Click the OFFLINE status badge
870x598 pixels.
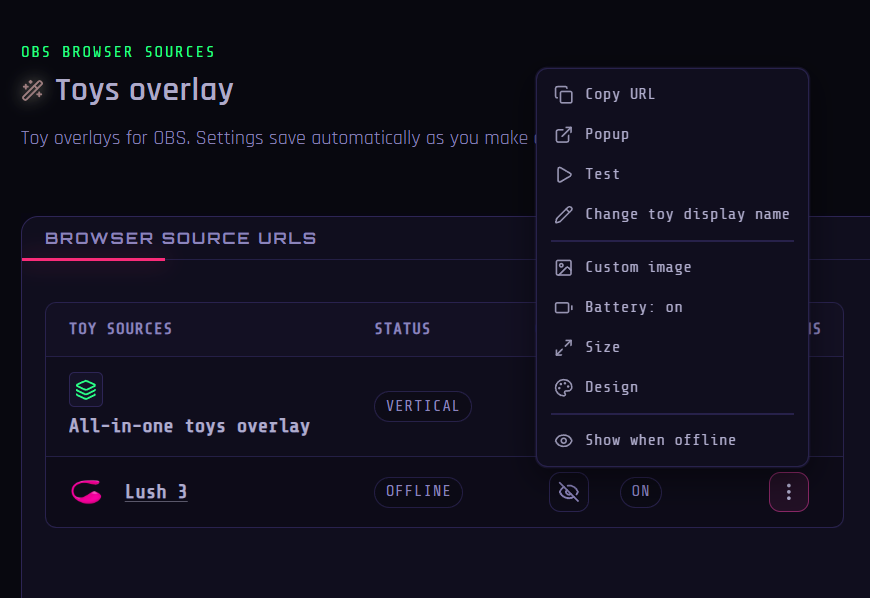click(418, 491)
